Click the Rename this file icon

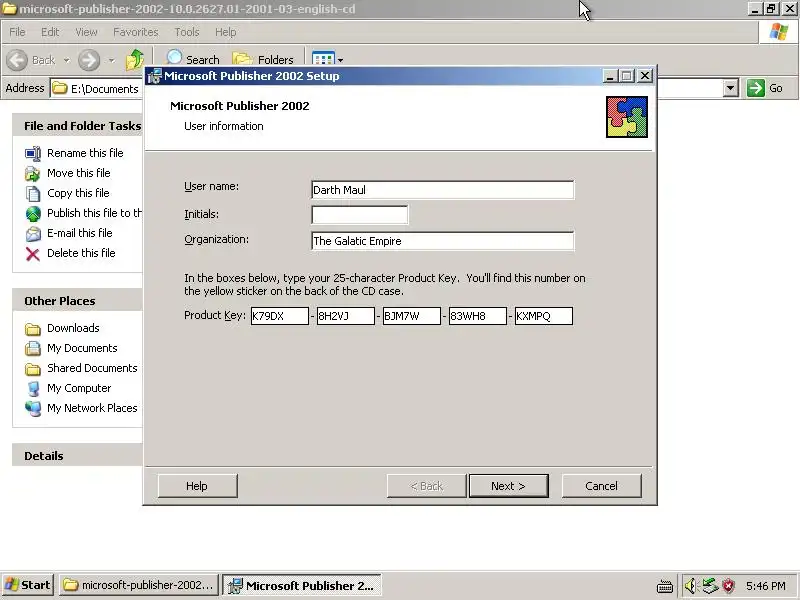pyautogui.click(x=33, y=154)
